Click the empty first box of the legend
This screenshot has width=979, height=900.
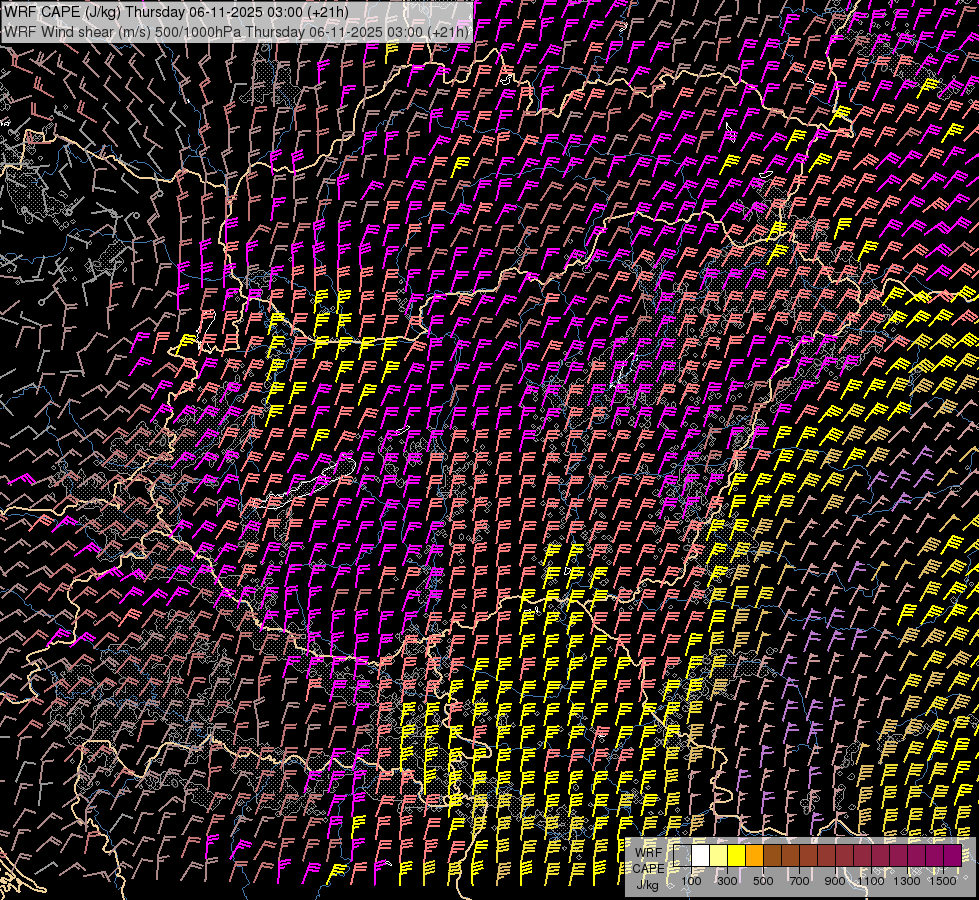pos(682,856)
